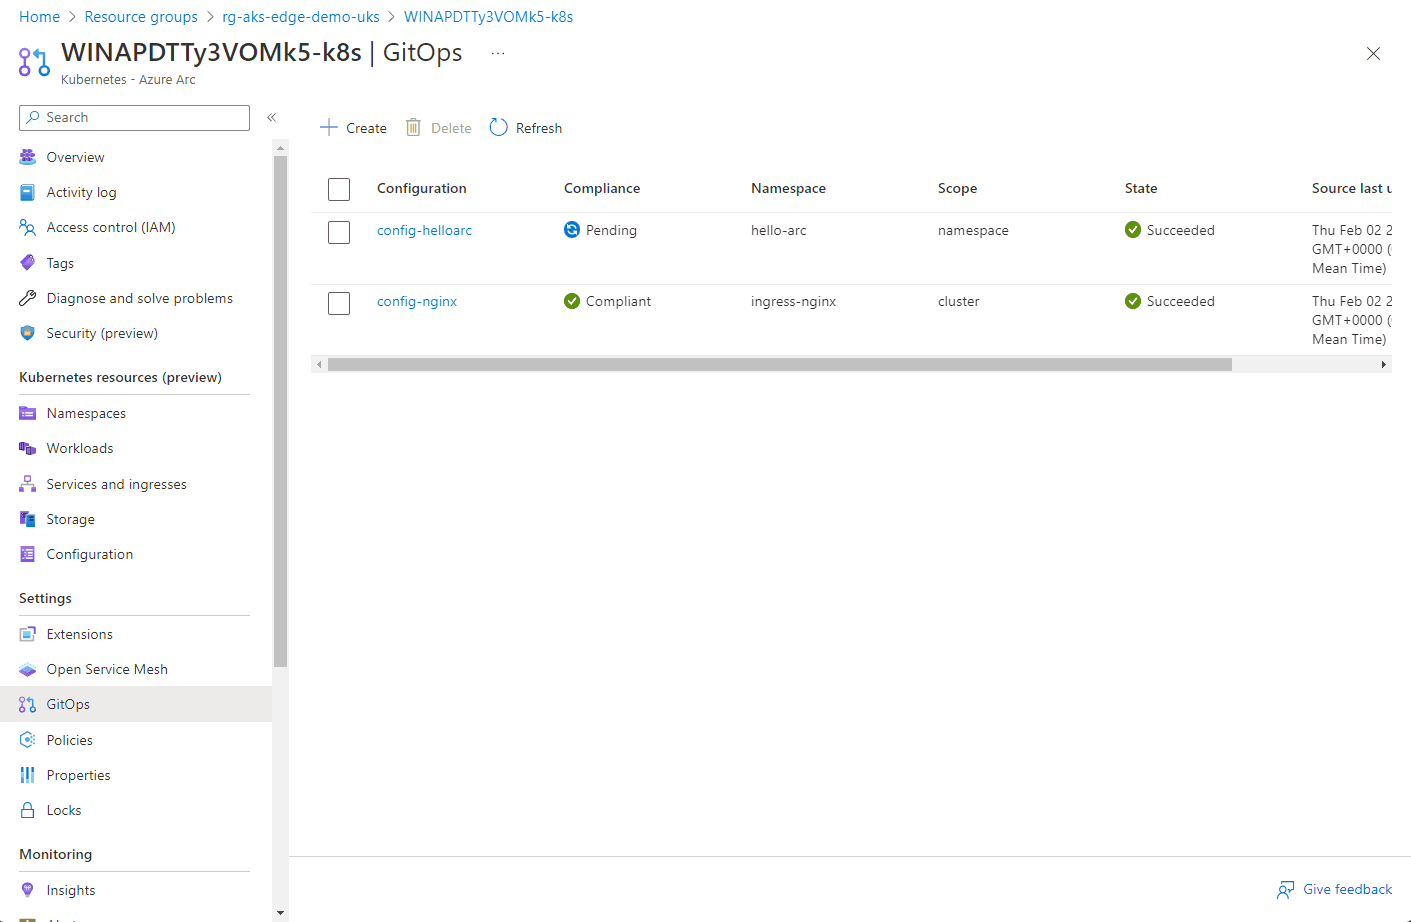Image resolution: width=1411 pixels, height=922 pixels.
Task: Click the Tags icon in sidebar
Action: (x=27, y=263)
